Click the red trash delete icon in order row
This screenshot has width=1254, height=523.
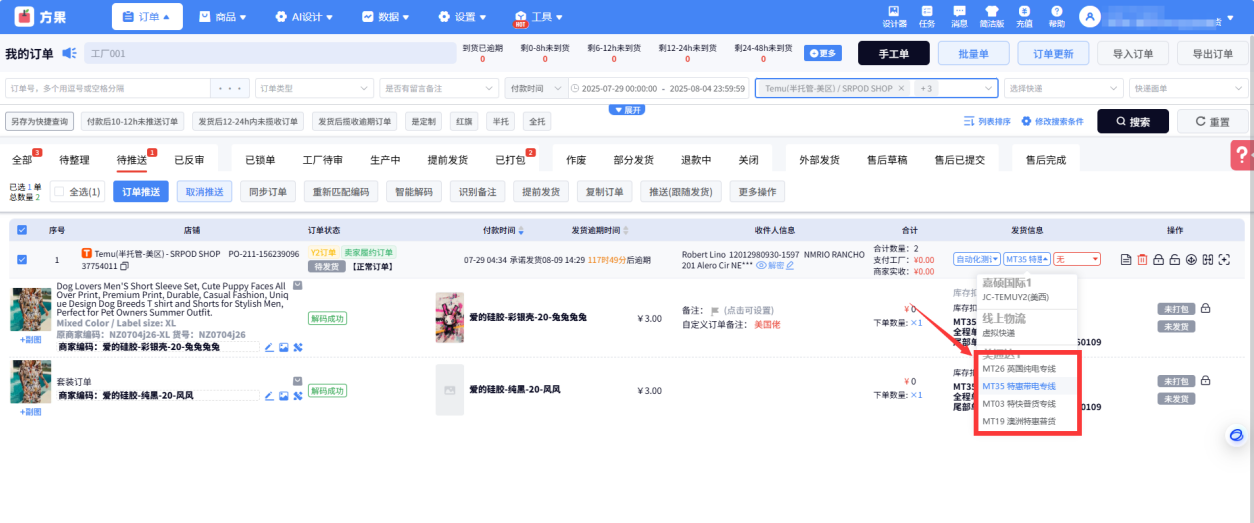(x=1142, y=260)
